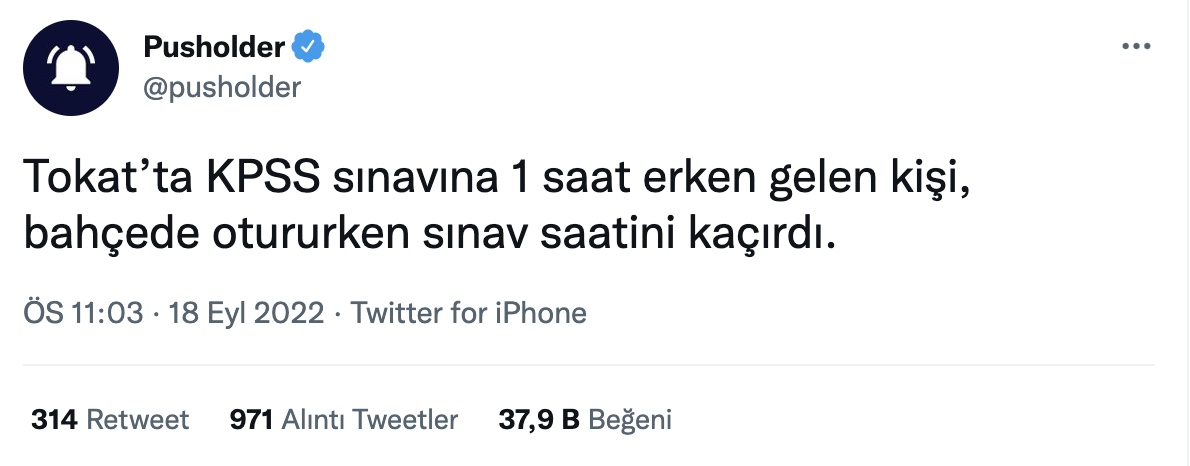Click the 18 Eyl 2022 date

coord(246,313)
